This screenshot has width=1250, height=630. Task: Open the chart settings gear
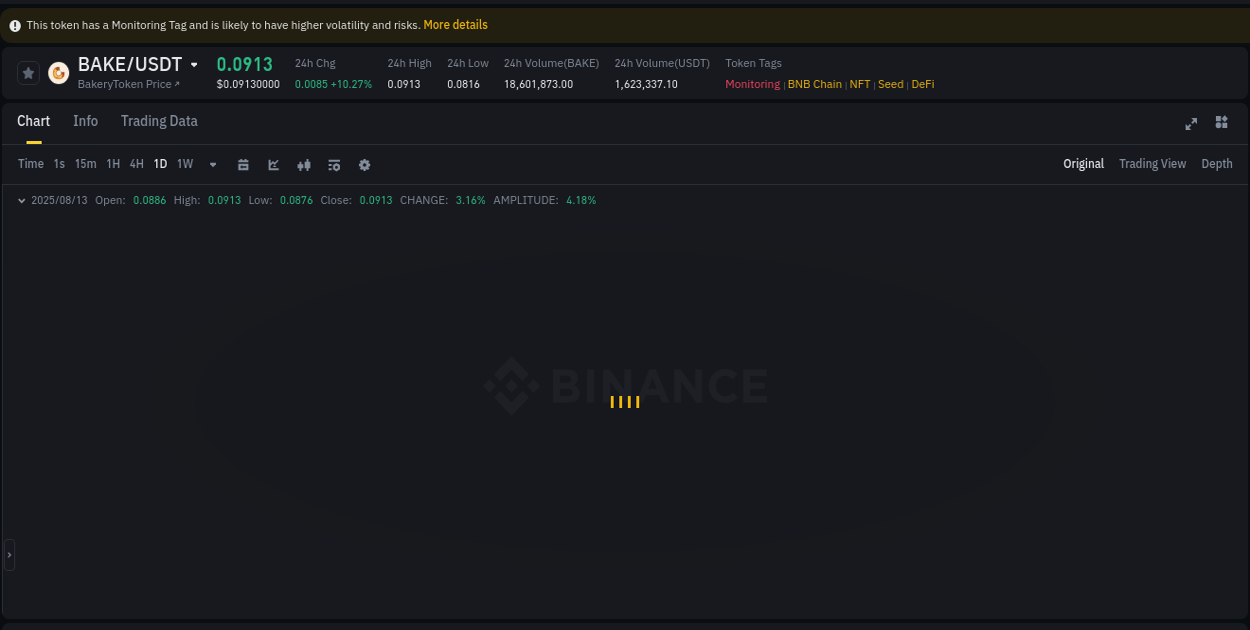click(364, 164)
